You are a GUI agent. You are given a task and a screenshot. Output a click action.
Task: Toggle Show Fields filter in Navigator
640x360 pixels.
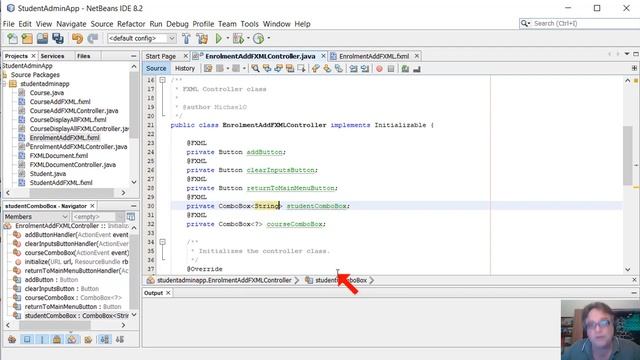pos(27,339)
